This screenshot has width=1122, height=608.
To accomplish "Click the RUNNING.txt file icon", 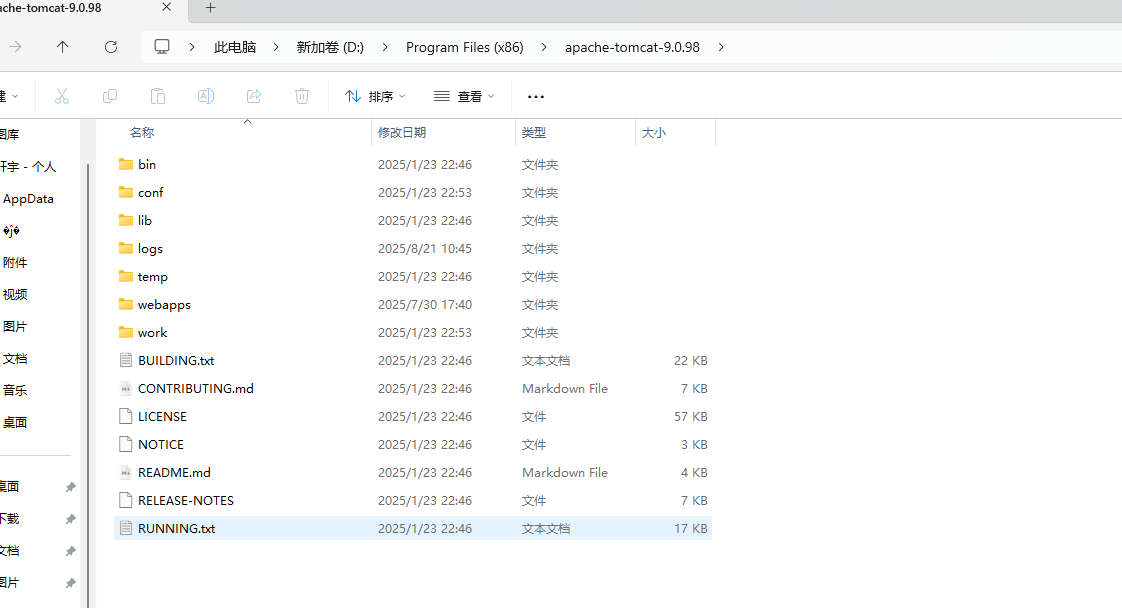I will pos(126,528).
